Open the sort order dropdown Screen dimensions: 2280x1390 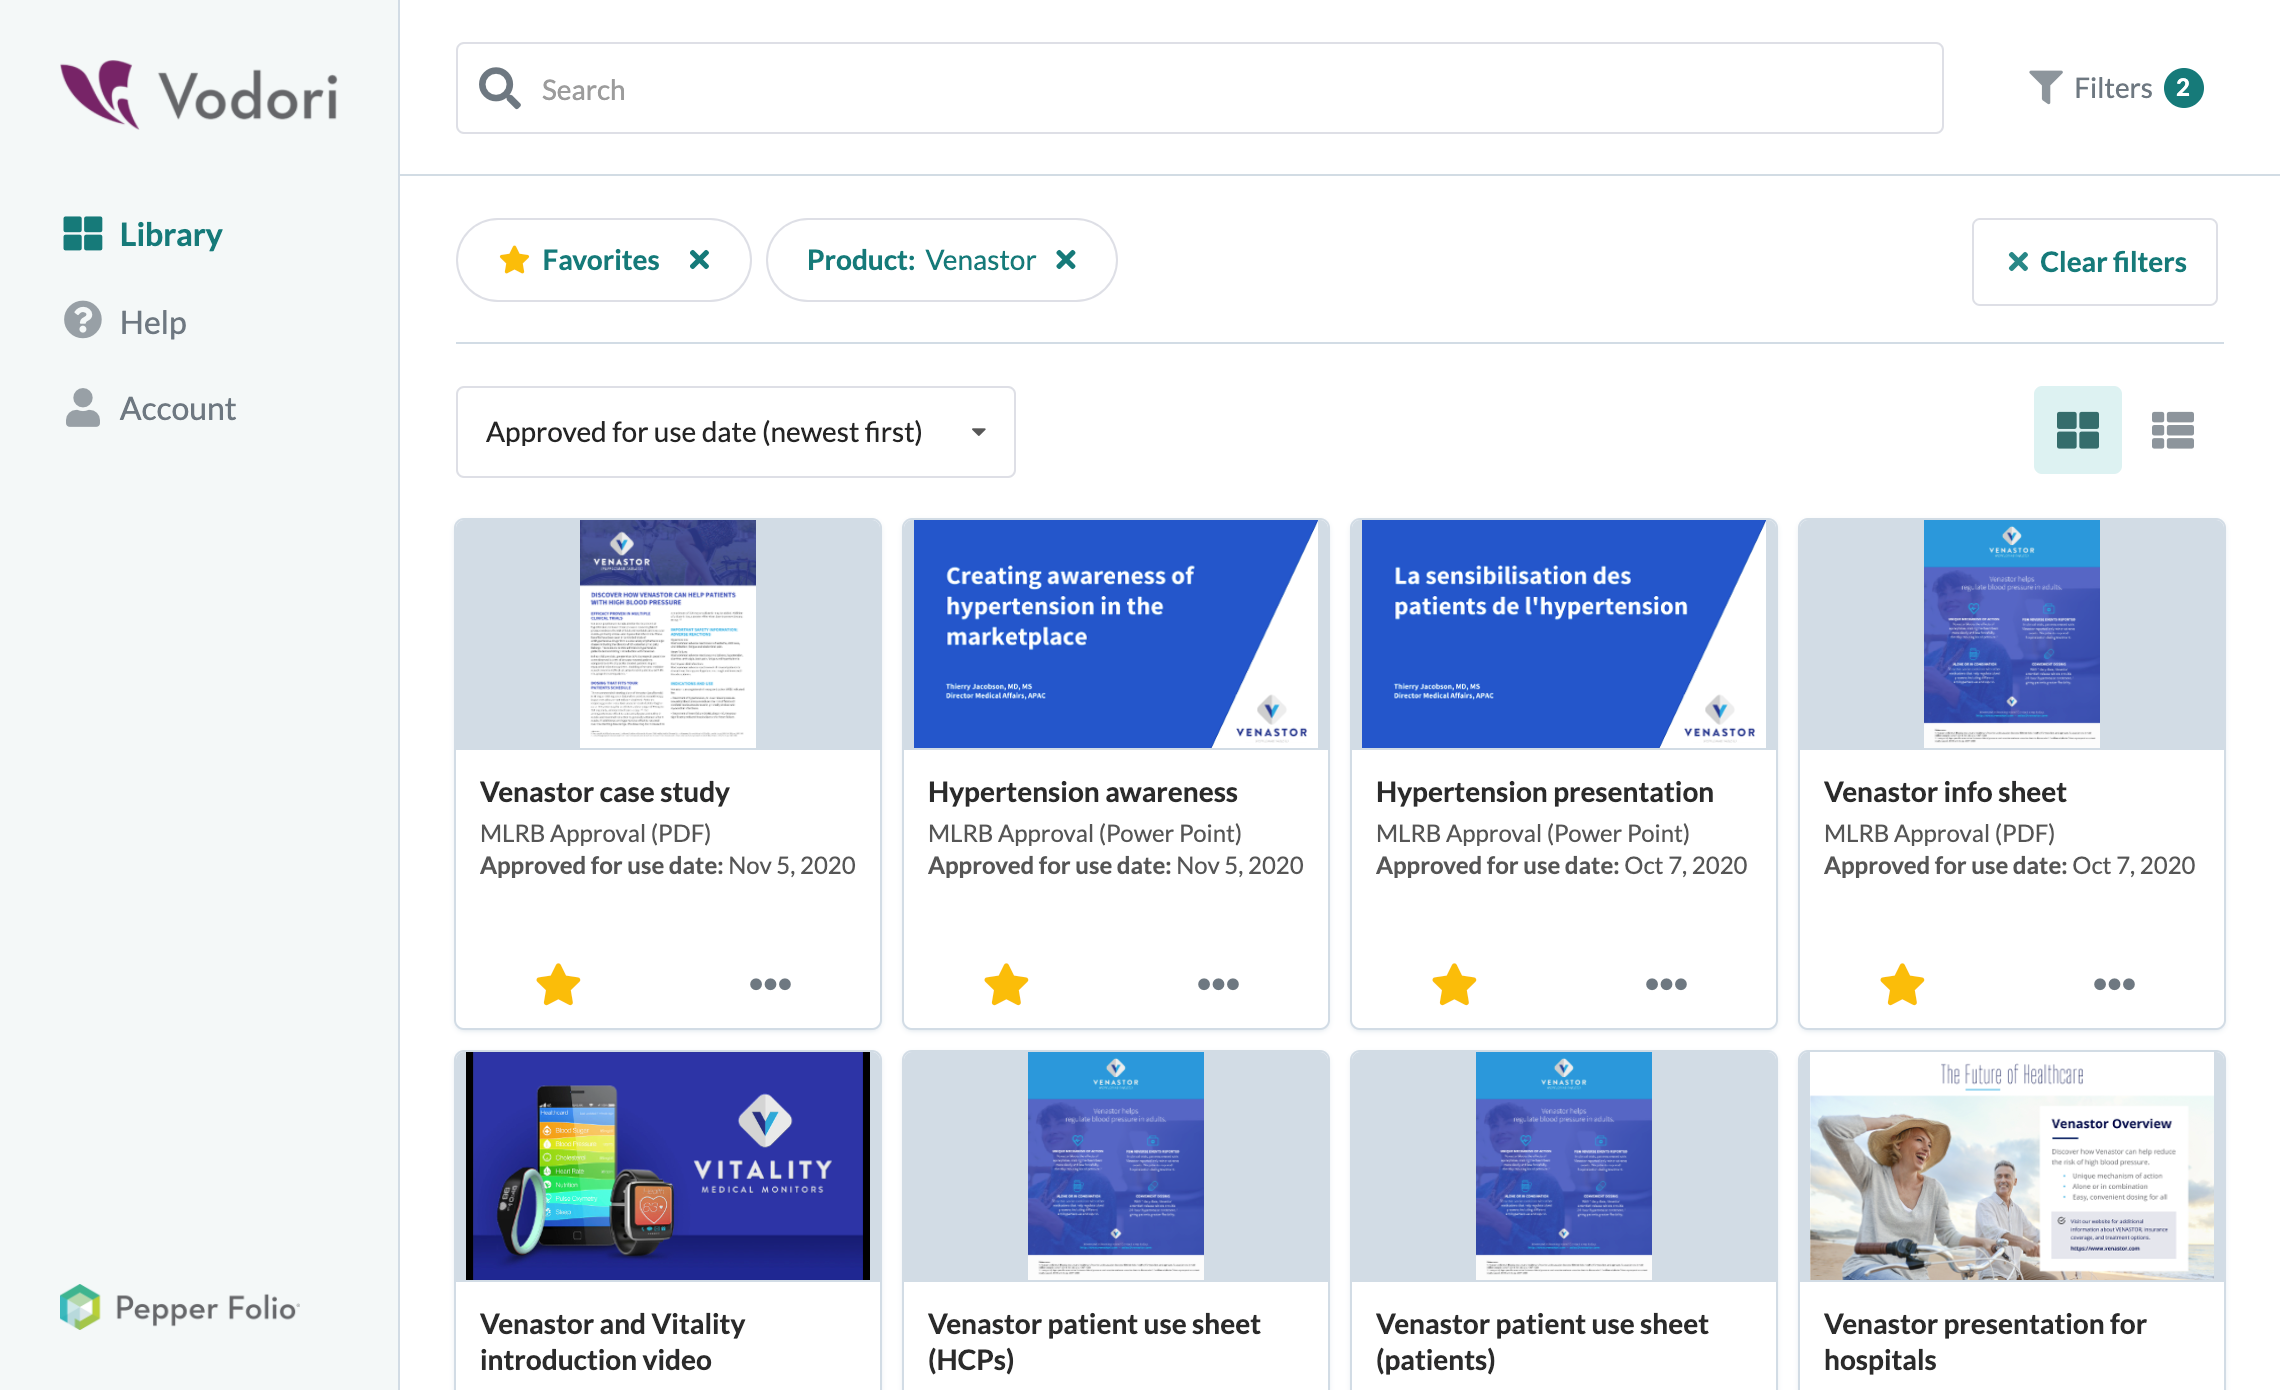pos(735,432)
